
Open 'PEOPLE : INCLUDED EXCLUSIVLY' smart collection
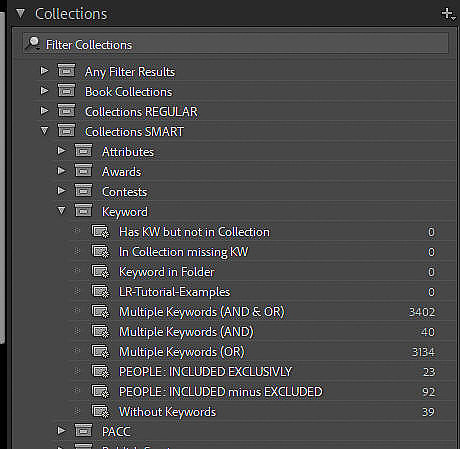(x=205, y=372)
